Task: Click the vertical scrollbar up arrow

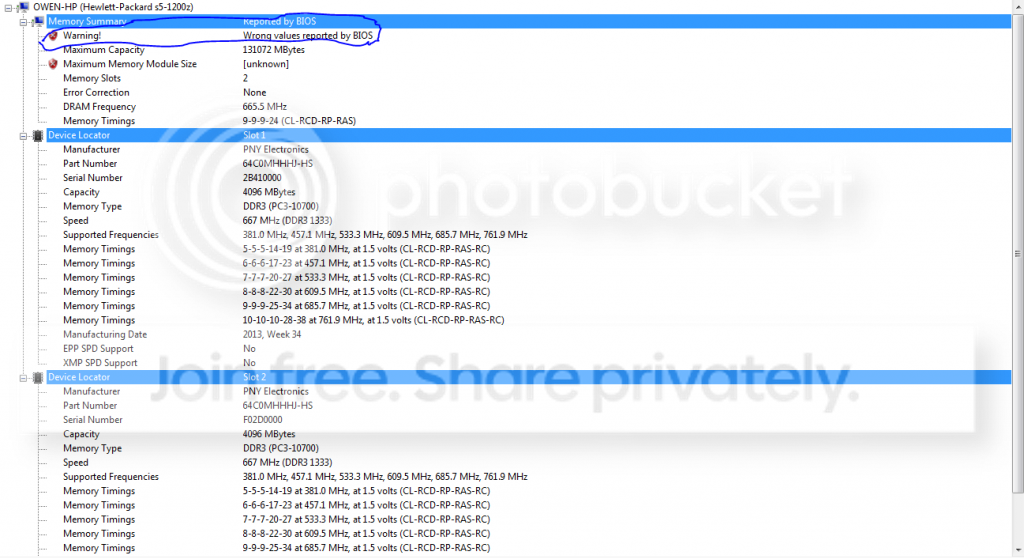Action: point(1017,7)
